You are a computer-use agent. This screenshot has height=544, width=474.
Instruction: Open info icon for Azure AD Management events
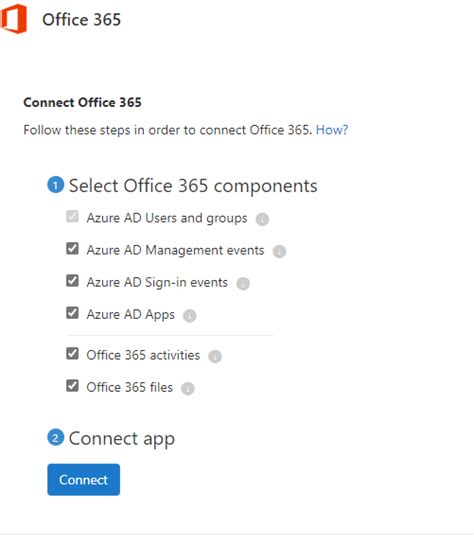[x=279, y=251]
